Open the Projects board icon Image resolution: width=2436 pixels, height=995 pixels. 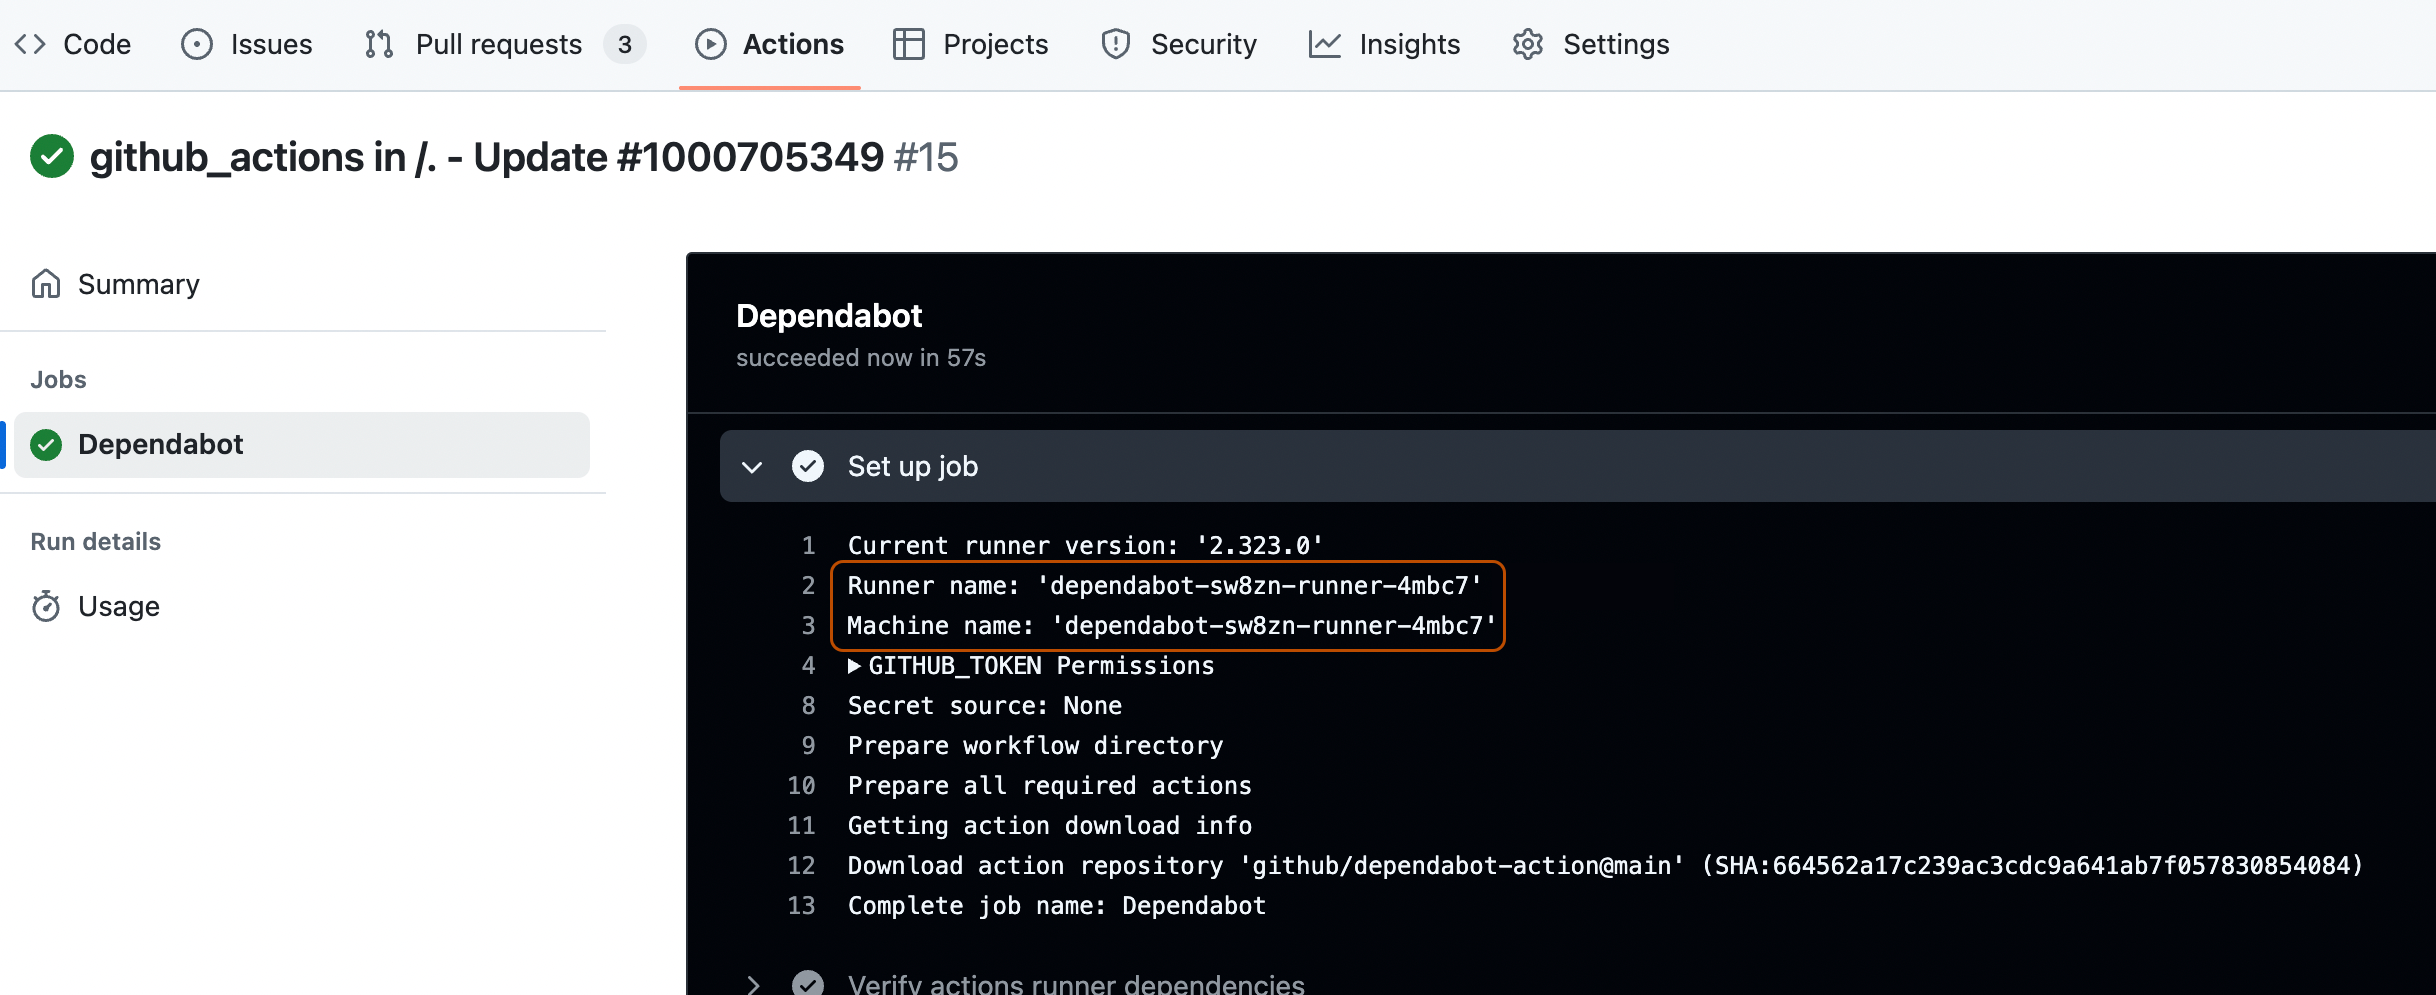[908, 44]
